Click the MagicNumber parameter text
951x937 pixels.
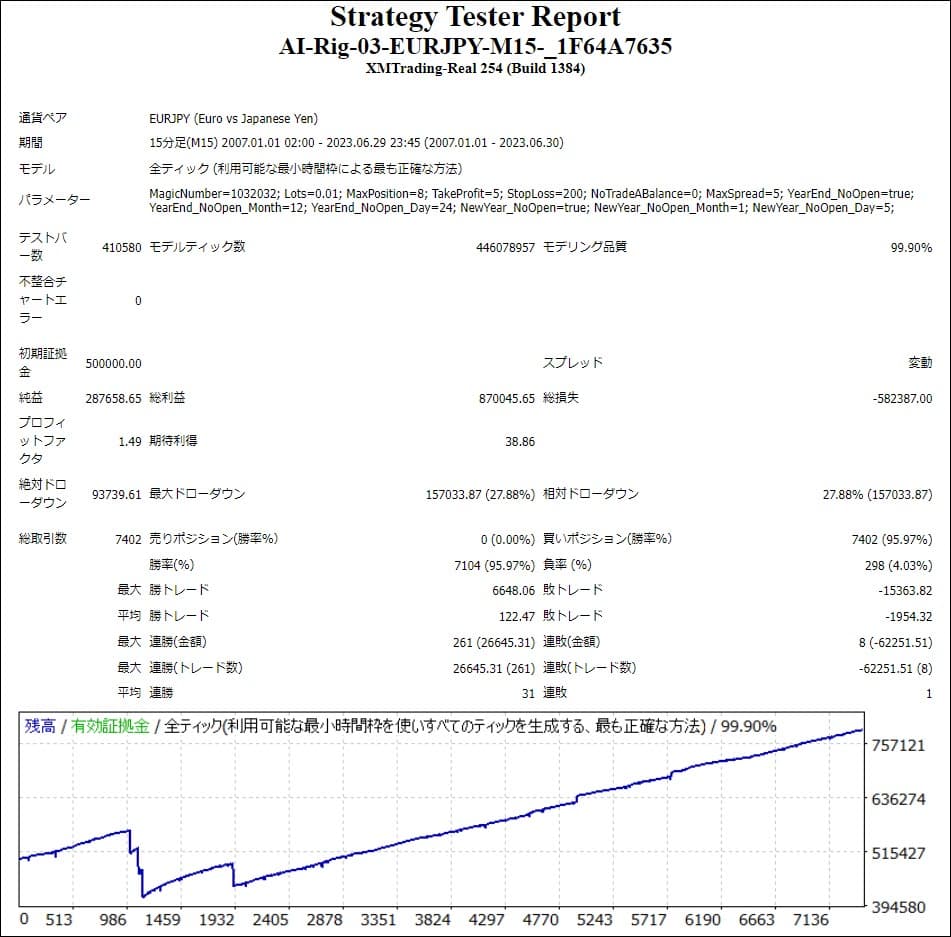[x=193, y=192]
